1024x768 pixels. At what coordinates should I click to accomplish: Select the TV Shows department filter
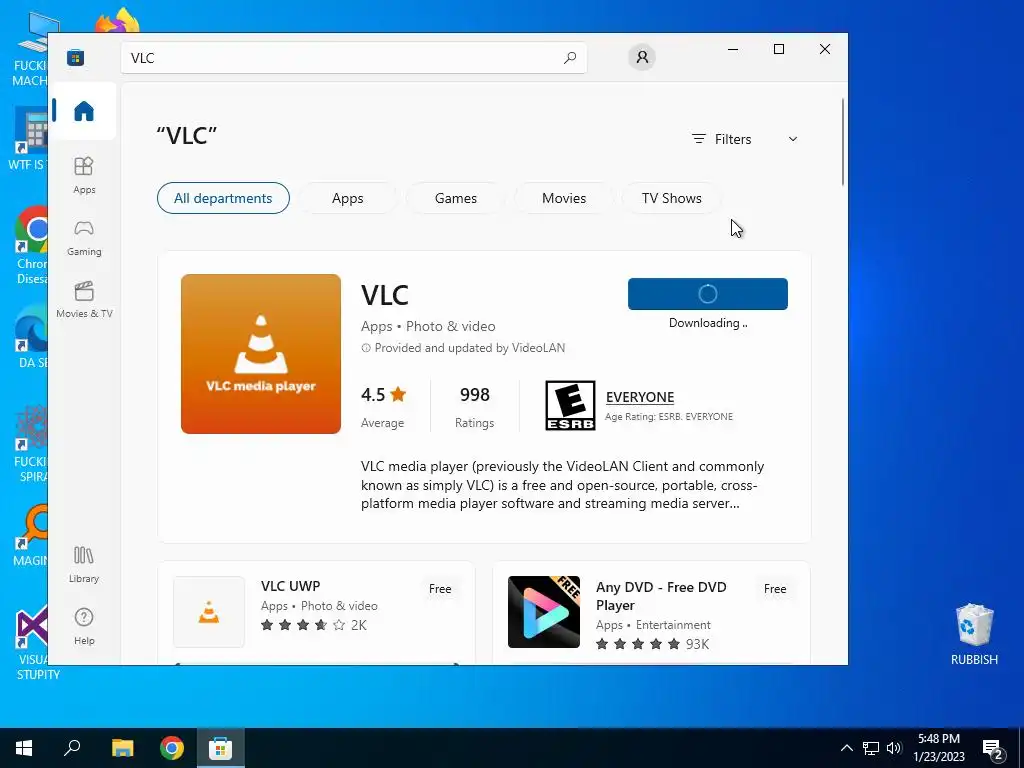pos(671,198)
